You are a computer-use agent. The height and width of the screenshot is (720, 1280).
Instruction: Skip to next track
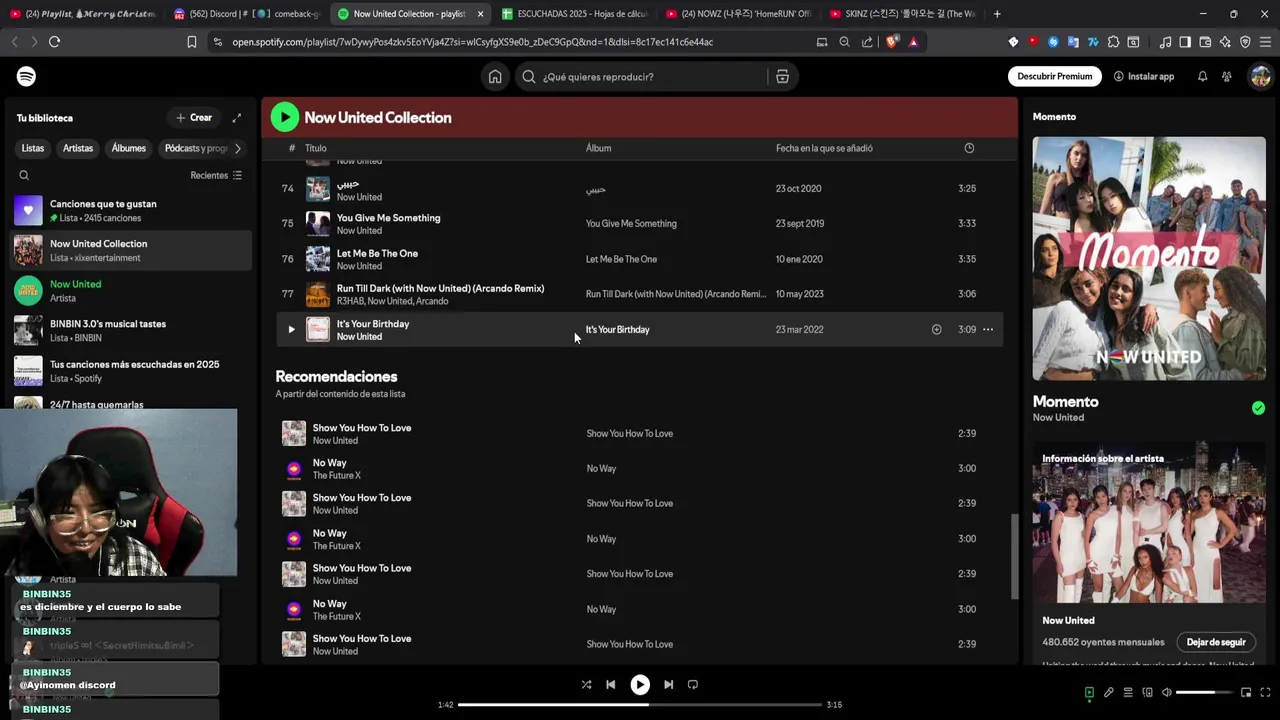pyautogui.click(x=668, y=685)
